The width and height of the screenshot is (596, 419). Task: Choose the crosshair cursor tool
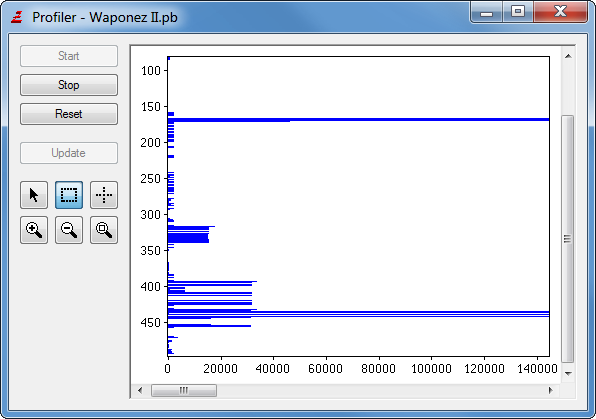click(x=104, y=195)
